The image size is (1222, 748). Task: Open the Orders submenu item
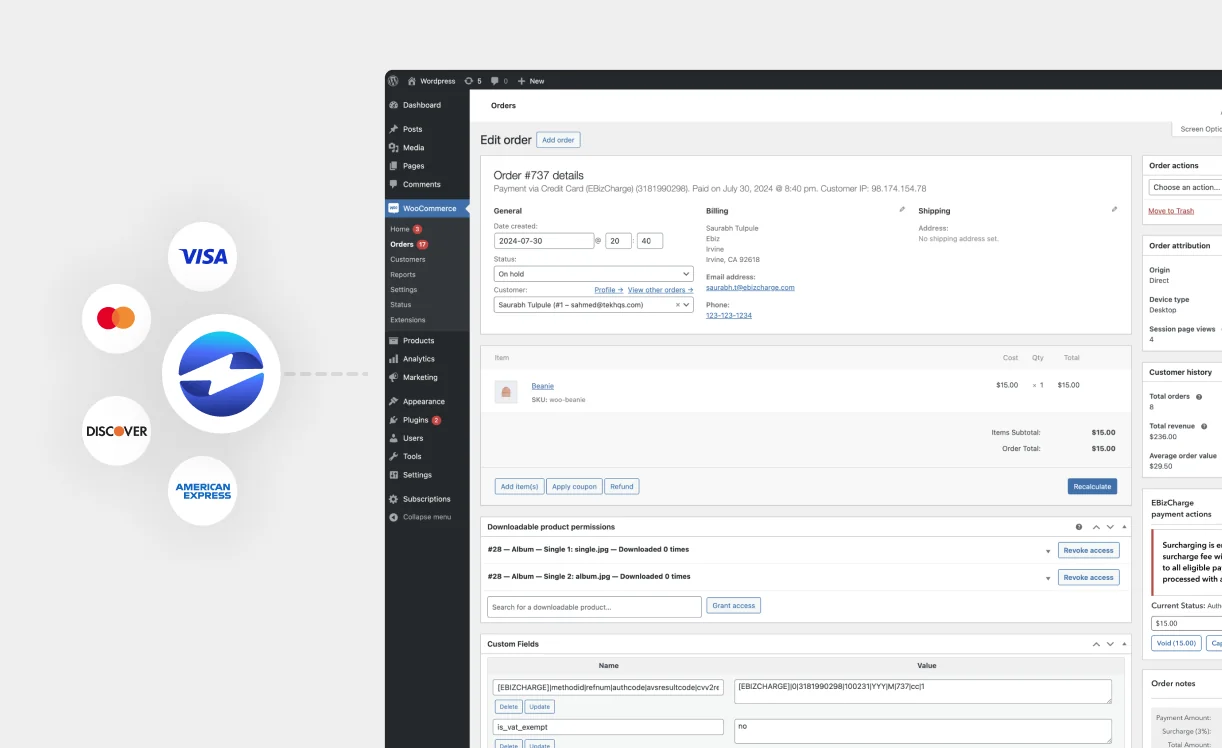click(402, 244)
